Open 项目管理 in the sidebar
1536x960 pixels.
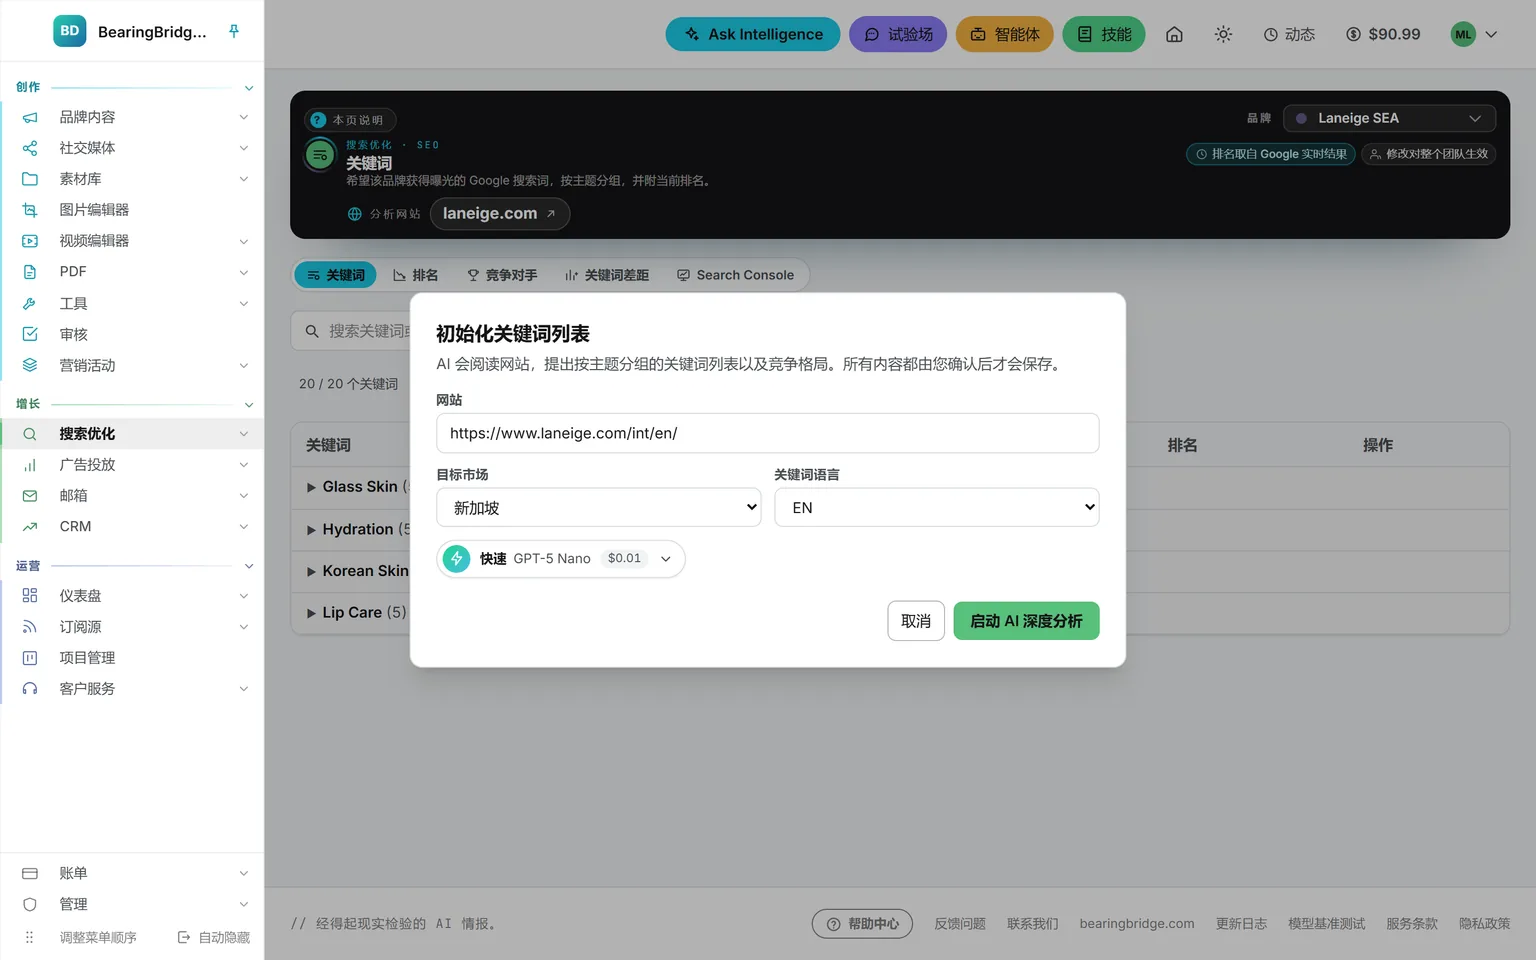point(132,658)
